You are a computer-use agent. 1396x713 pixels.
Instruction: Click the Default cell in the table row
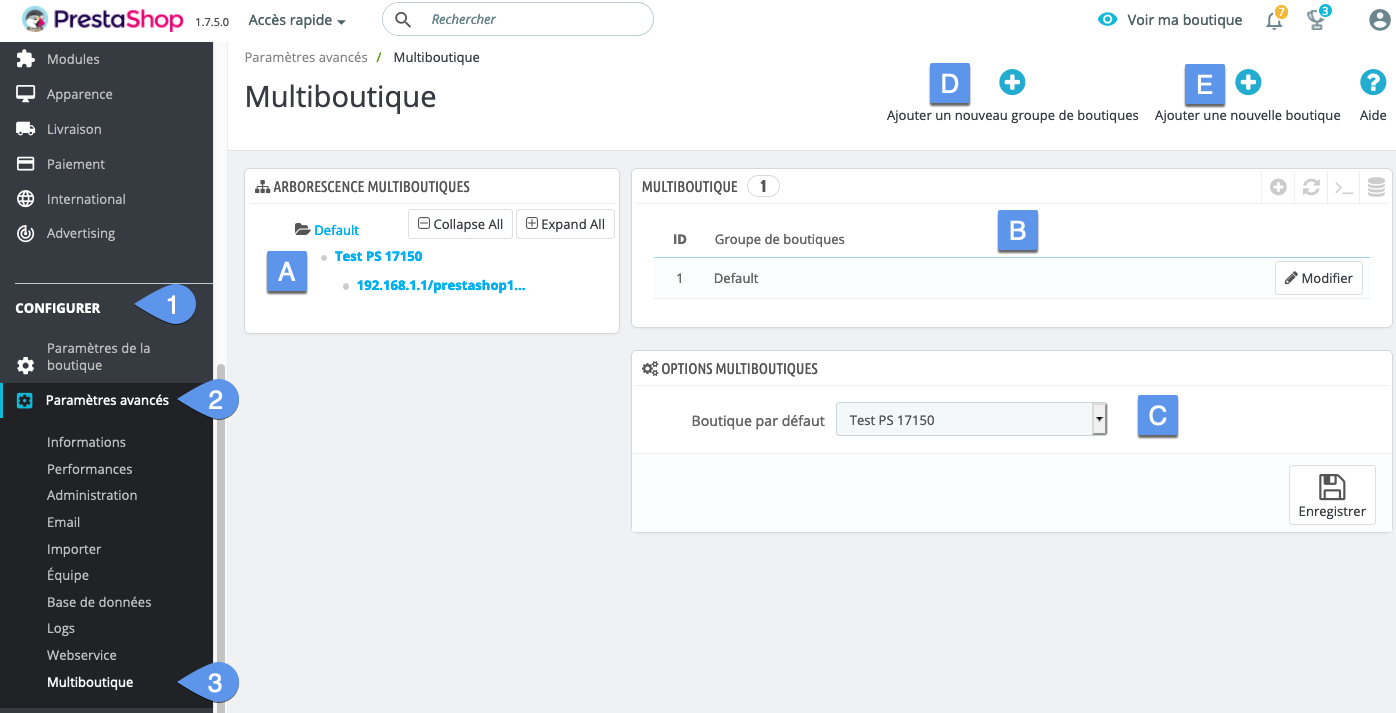736,278
